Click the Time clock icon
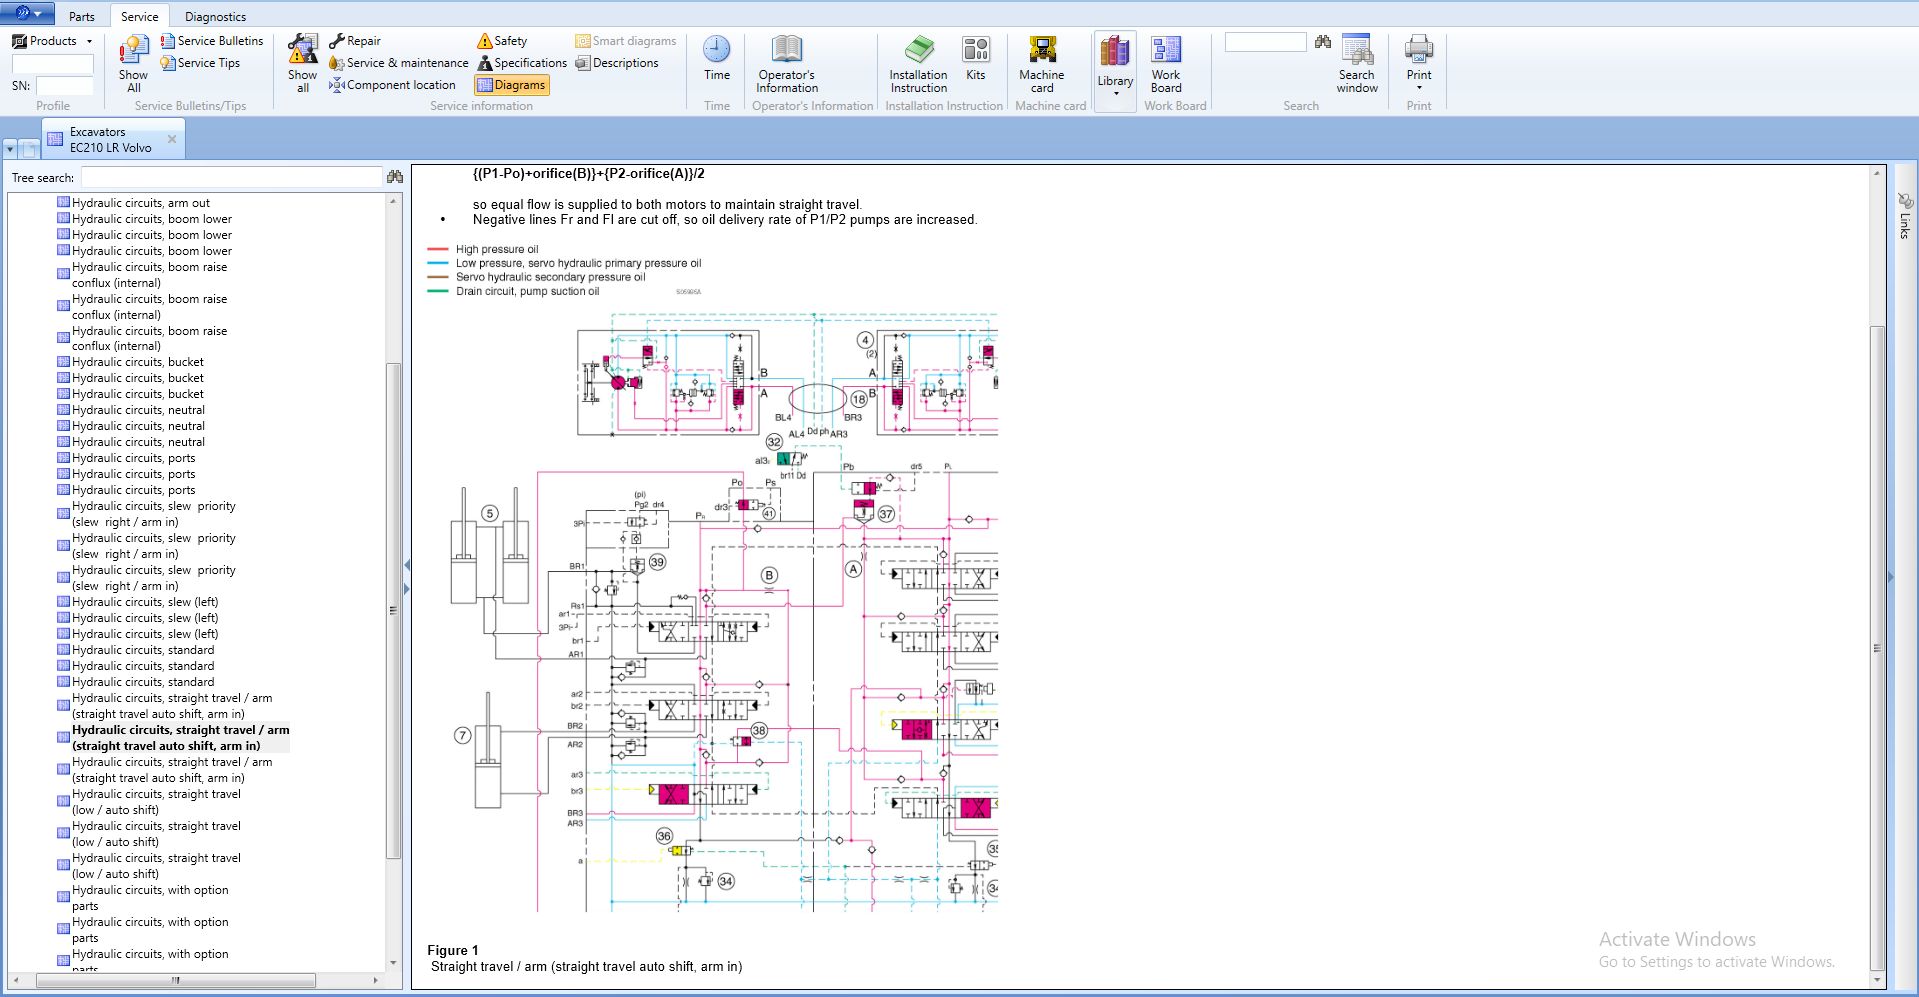 [716, 50]
